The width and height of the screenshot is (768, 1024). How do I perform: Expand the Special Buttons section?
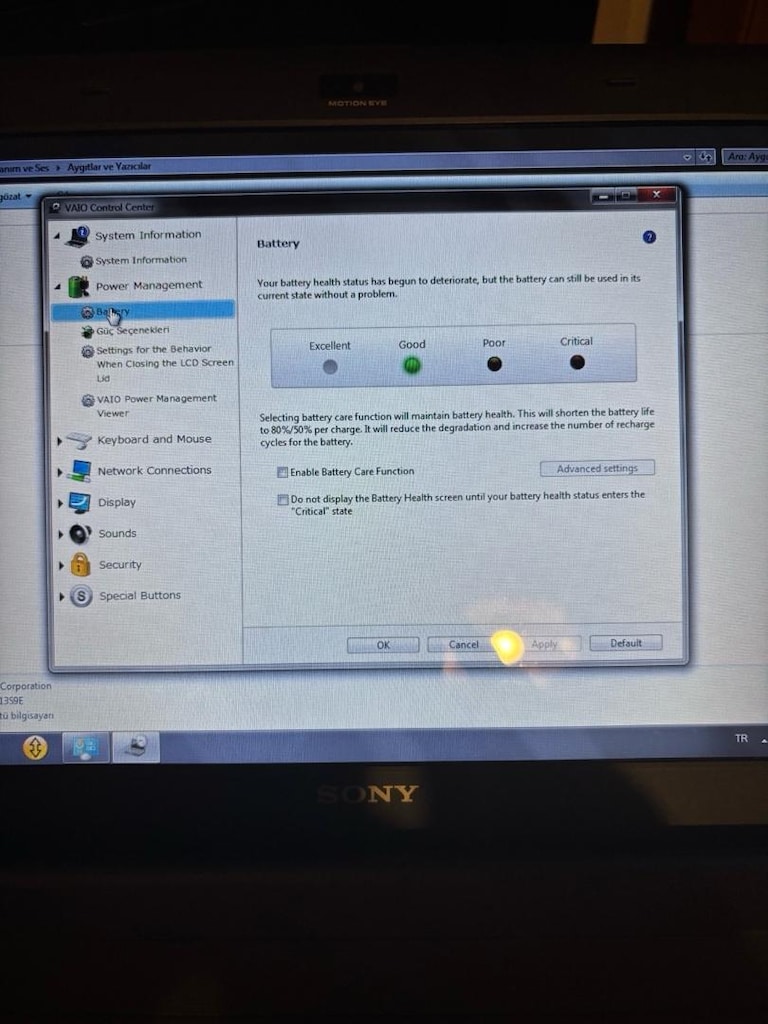coord(61,596)
